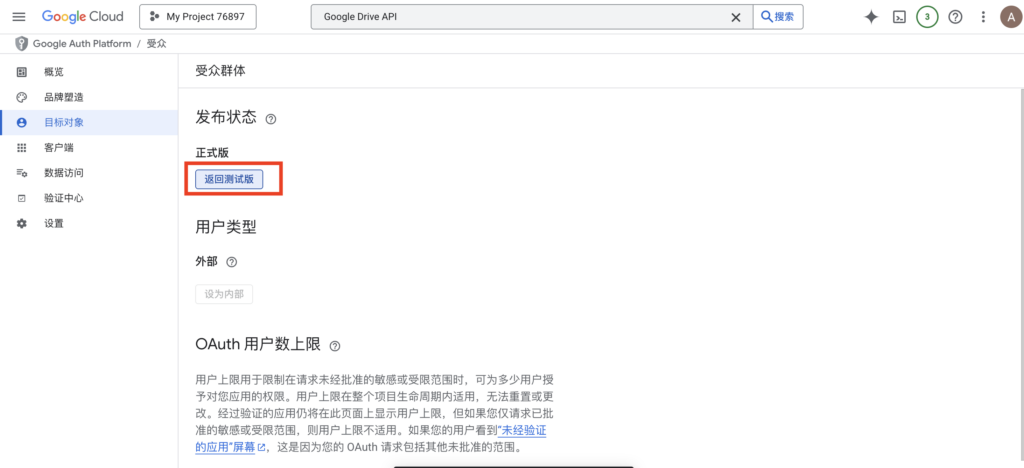The image size is (1024, 468).
Task: Click help icon next to 发布状态
Action: [271, 119]
